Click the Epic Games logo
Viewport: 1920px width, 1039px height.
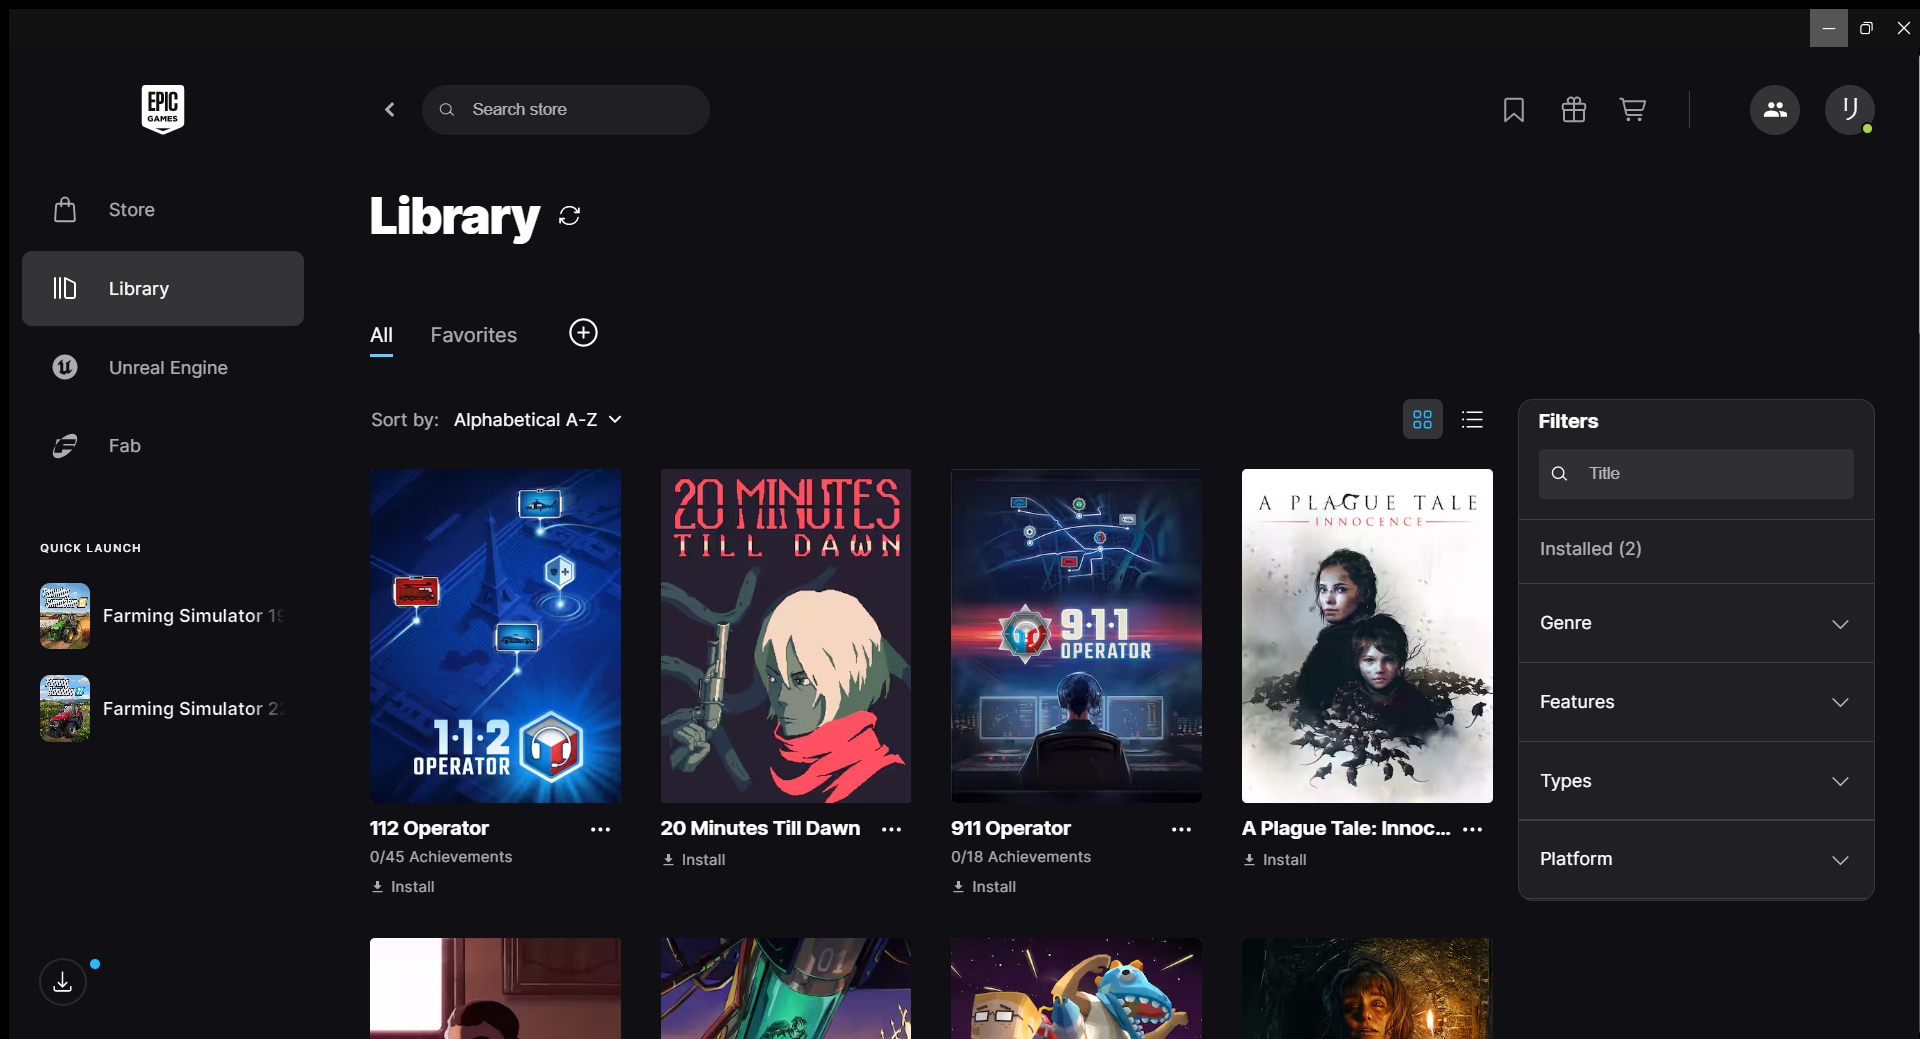[163, 108]
